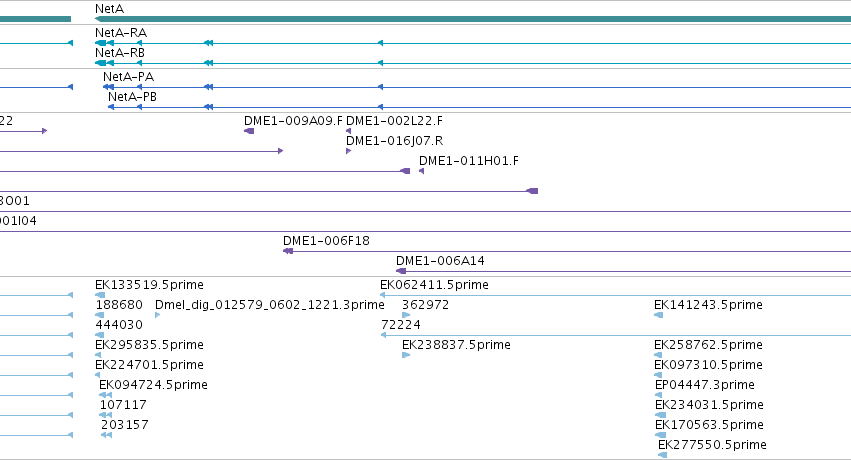Click the blue marker under EP04447.3prime
This screenshot has height=460, width=851.
(x=658, y=395)
